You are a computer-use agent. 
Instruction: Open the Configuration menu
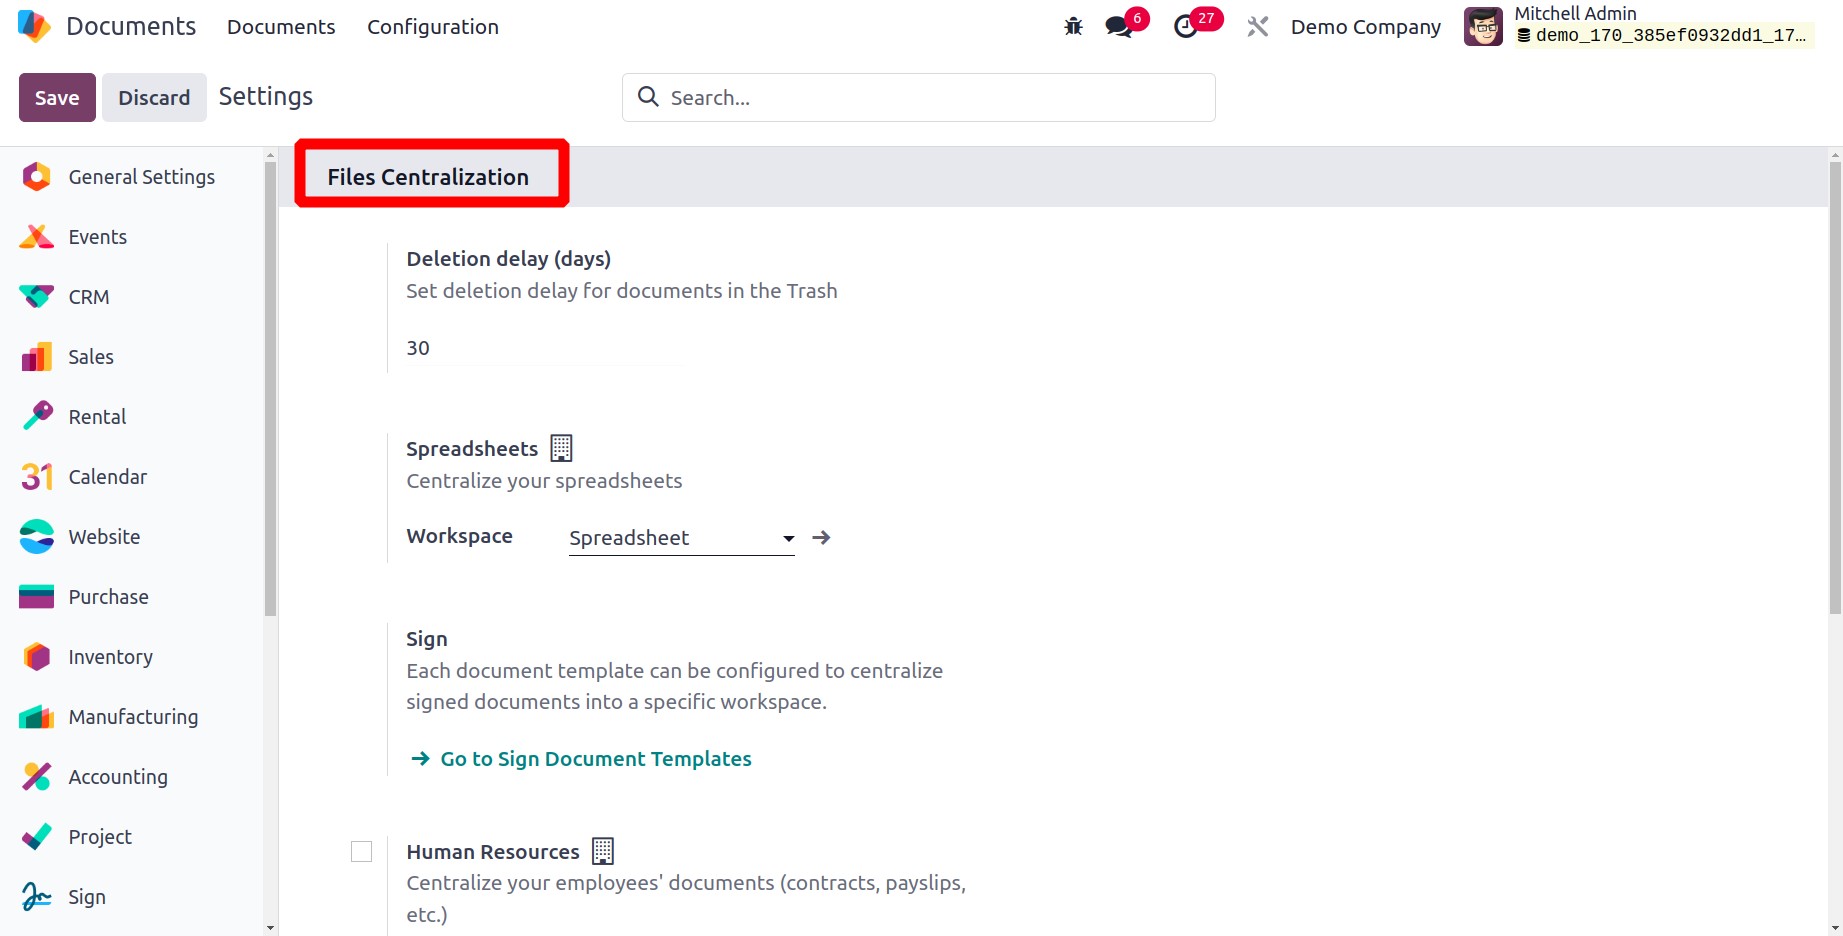[x=433, y=27]
